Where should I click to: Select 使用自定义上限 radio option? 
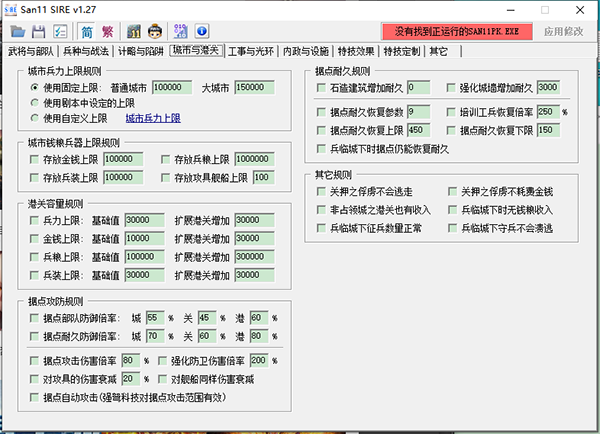tap(34, 118)
